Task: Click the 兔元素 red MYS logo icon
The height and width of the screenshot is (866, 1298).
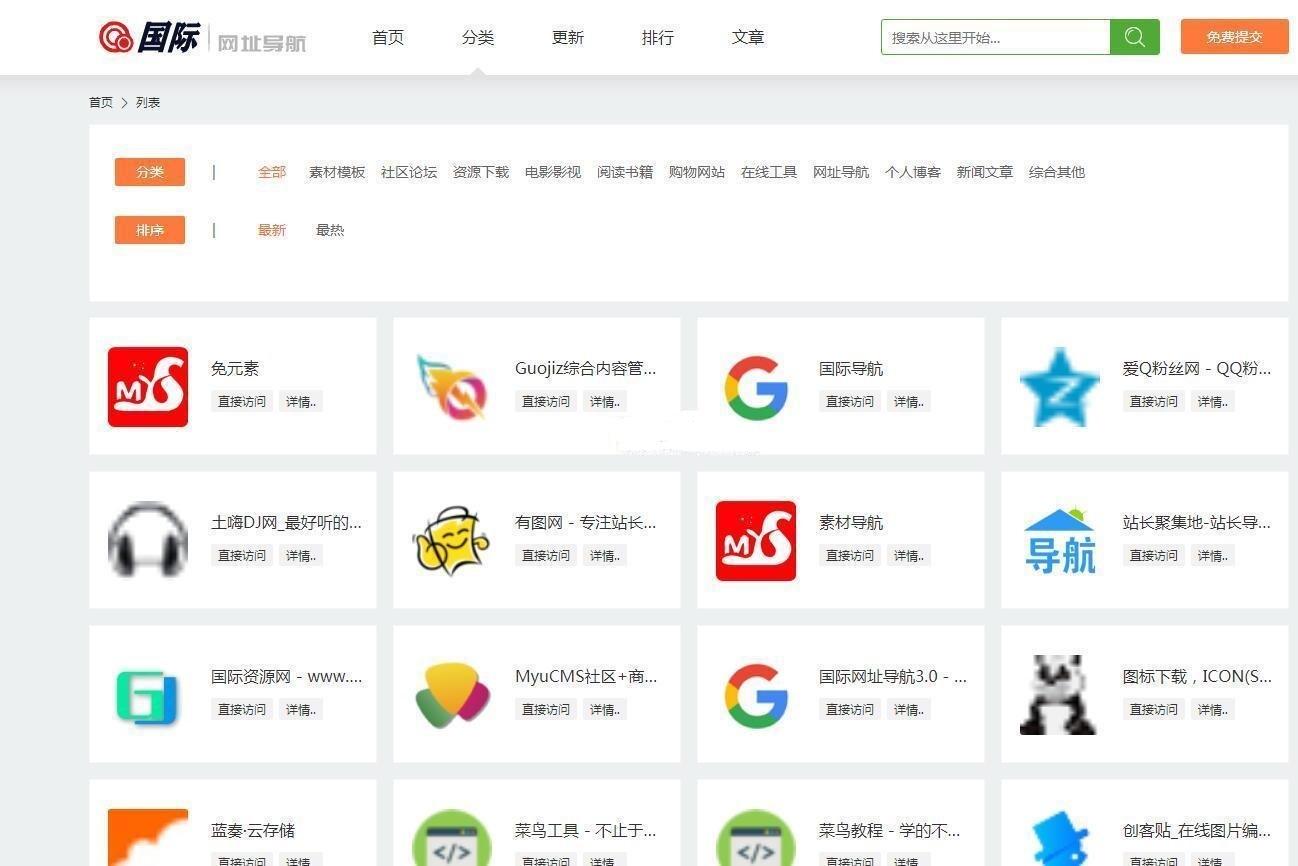Action: pos(147,386)
